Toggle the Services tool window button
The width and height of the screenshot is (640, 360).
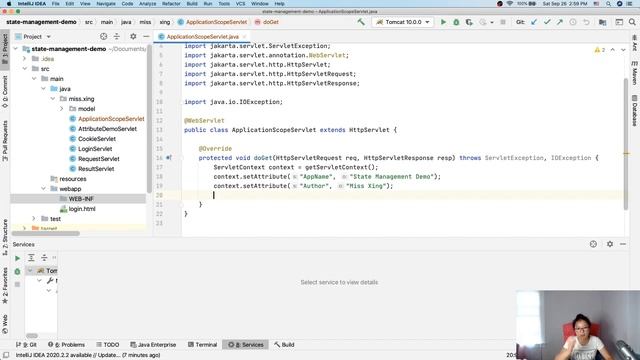(246, 344)
